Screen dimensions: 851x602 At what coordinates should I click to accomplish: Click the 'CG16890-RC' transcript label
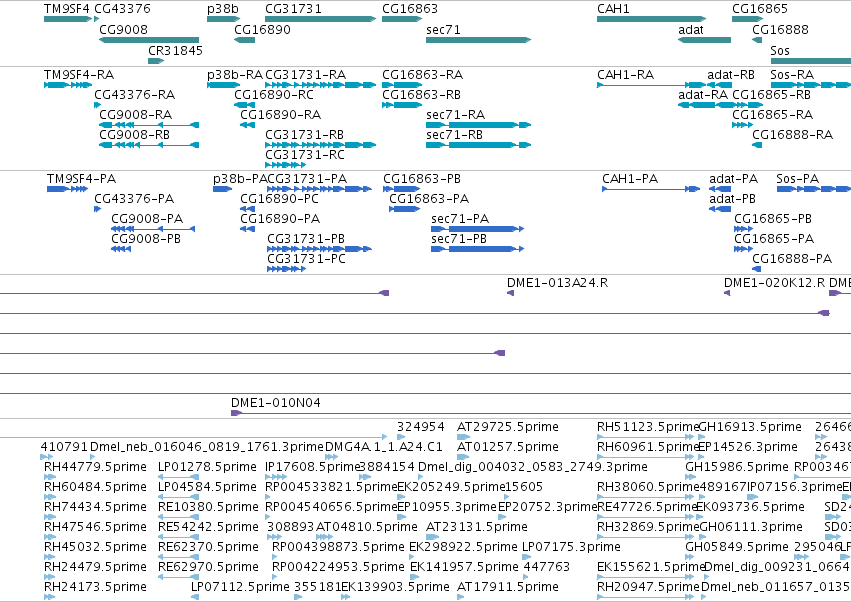pyautogui.click(x=274, y=94)
